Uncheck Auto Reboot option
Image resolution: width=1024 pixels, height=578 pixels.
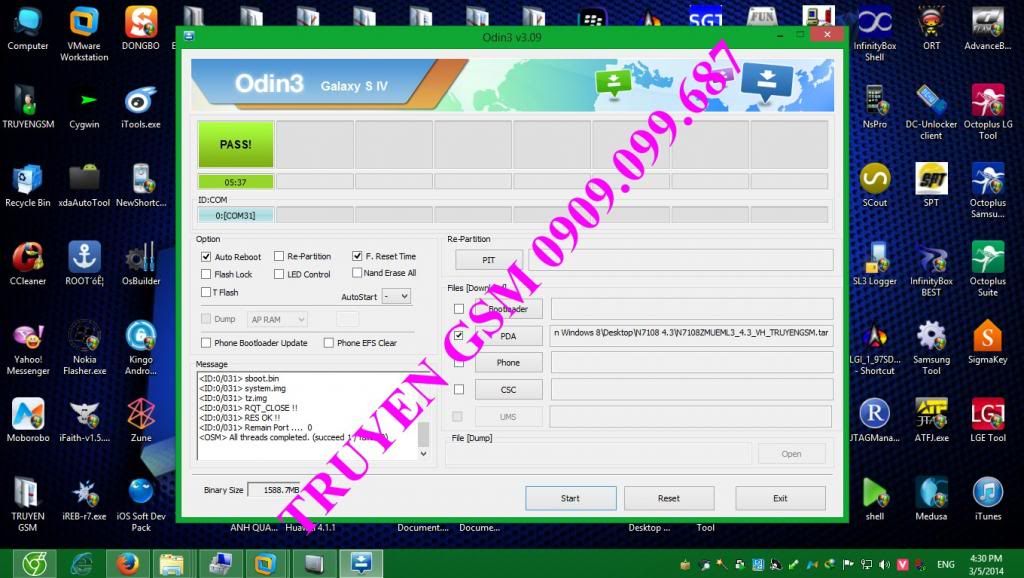[x=206, y=257]
